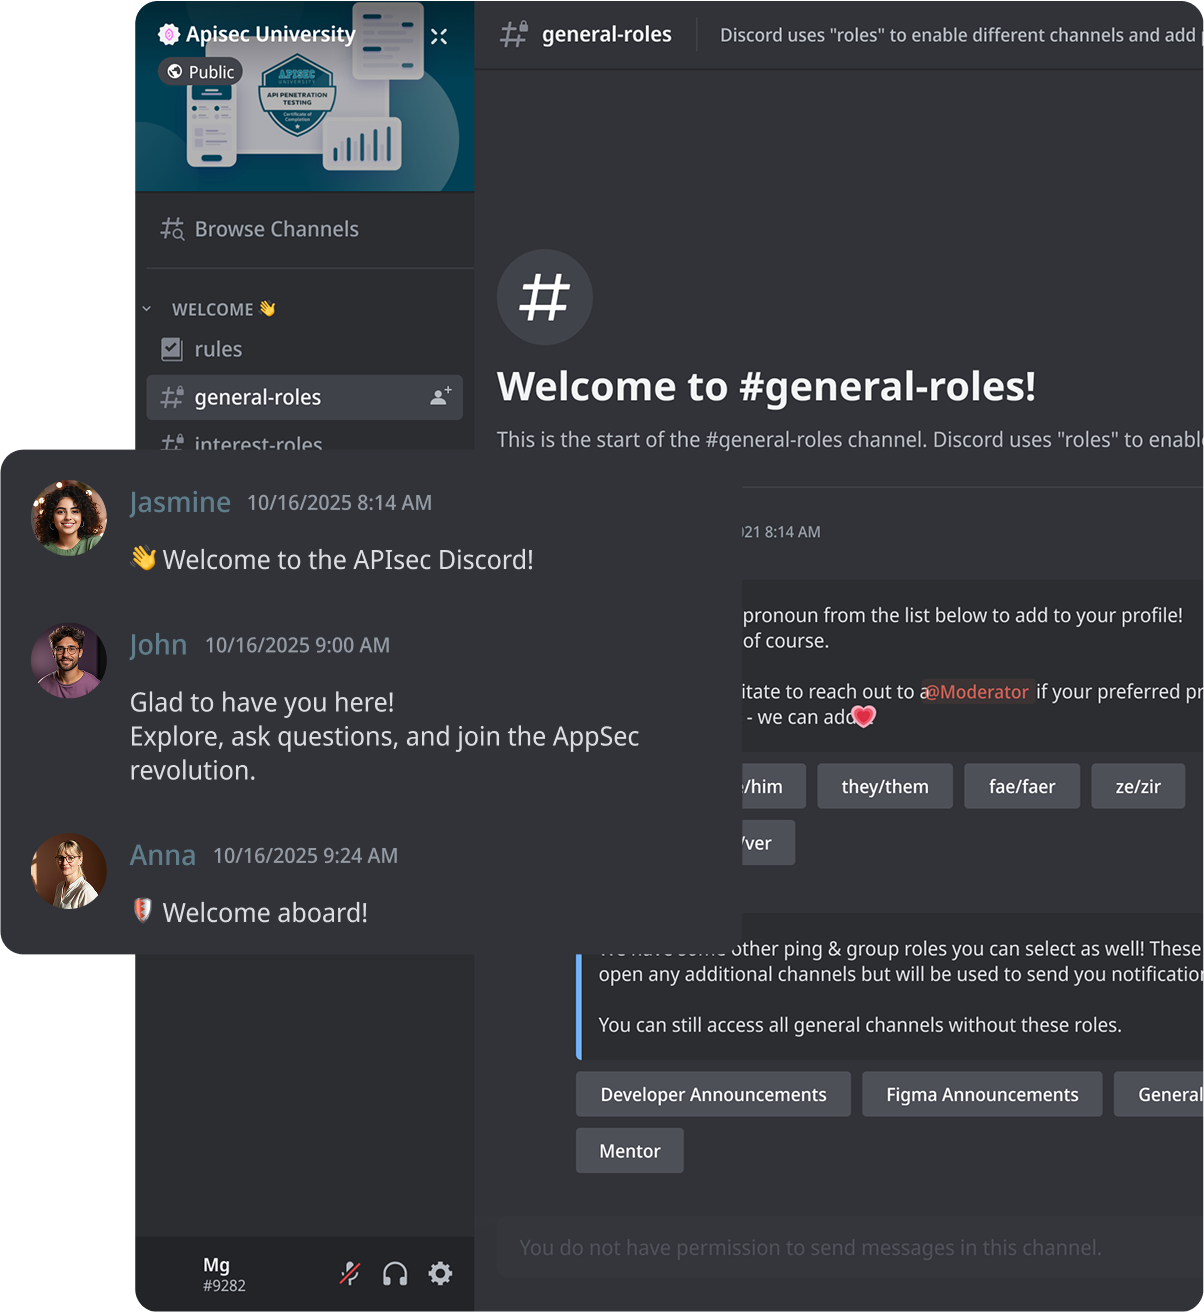Select the they/them pronoun role
The width and height of the screenshot is (1204, 1312).
tap(885, 786)
